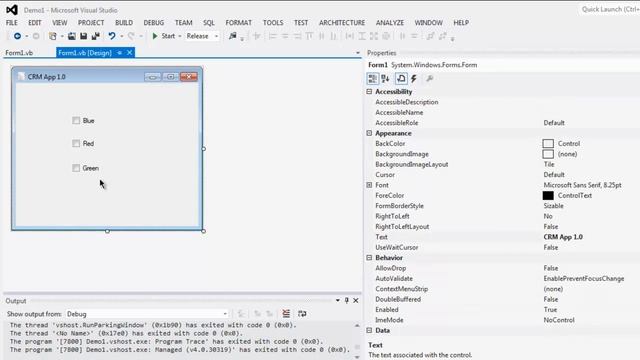Open the Release configuration dropdown
The image size is (640, 360).
(216, 36)
